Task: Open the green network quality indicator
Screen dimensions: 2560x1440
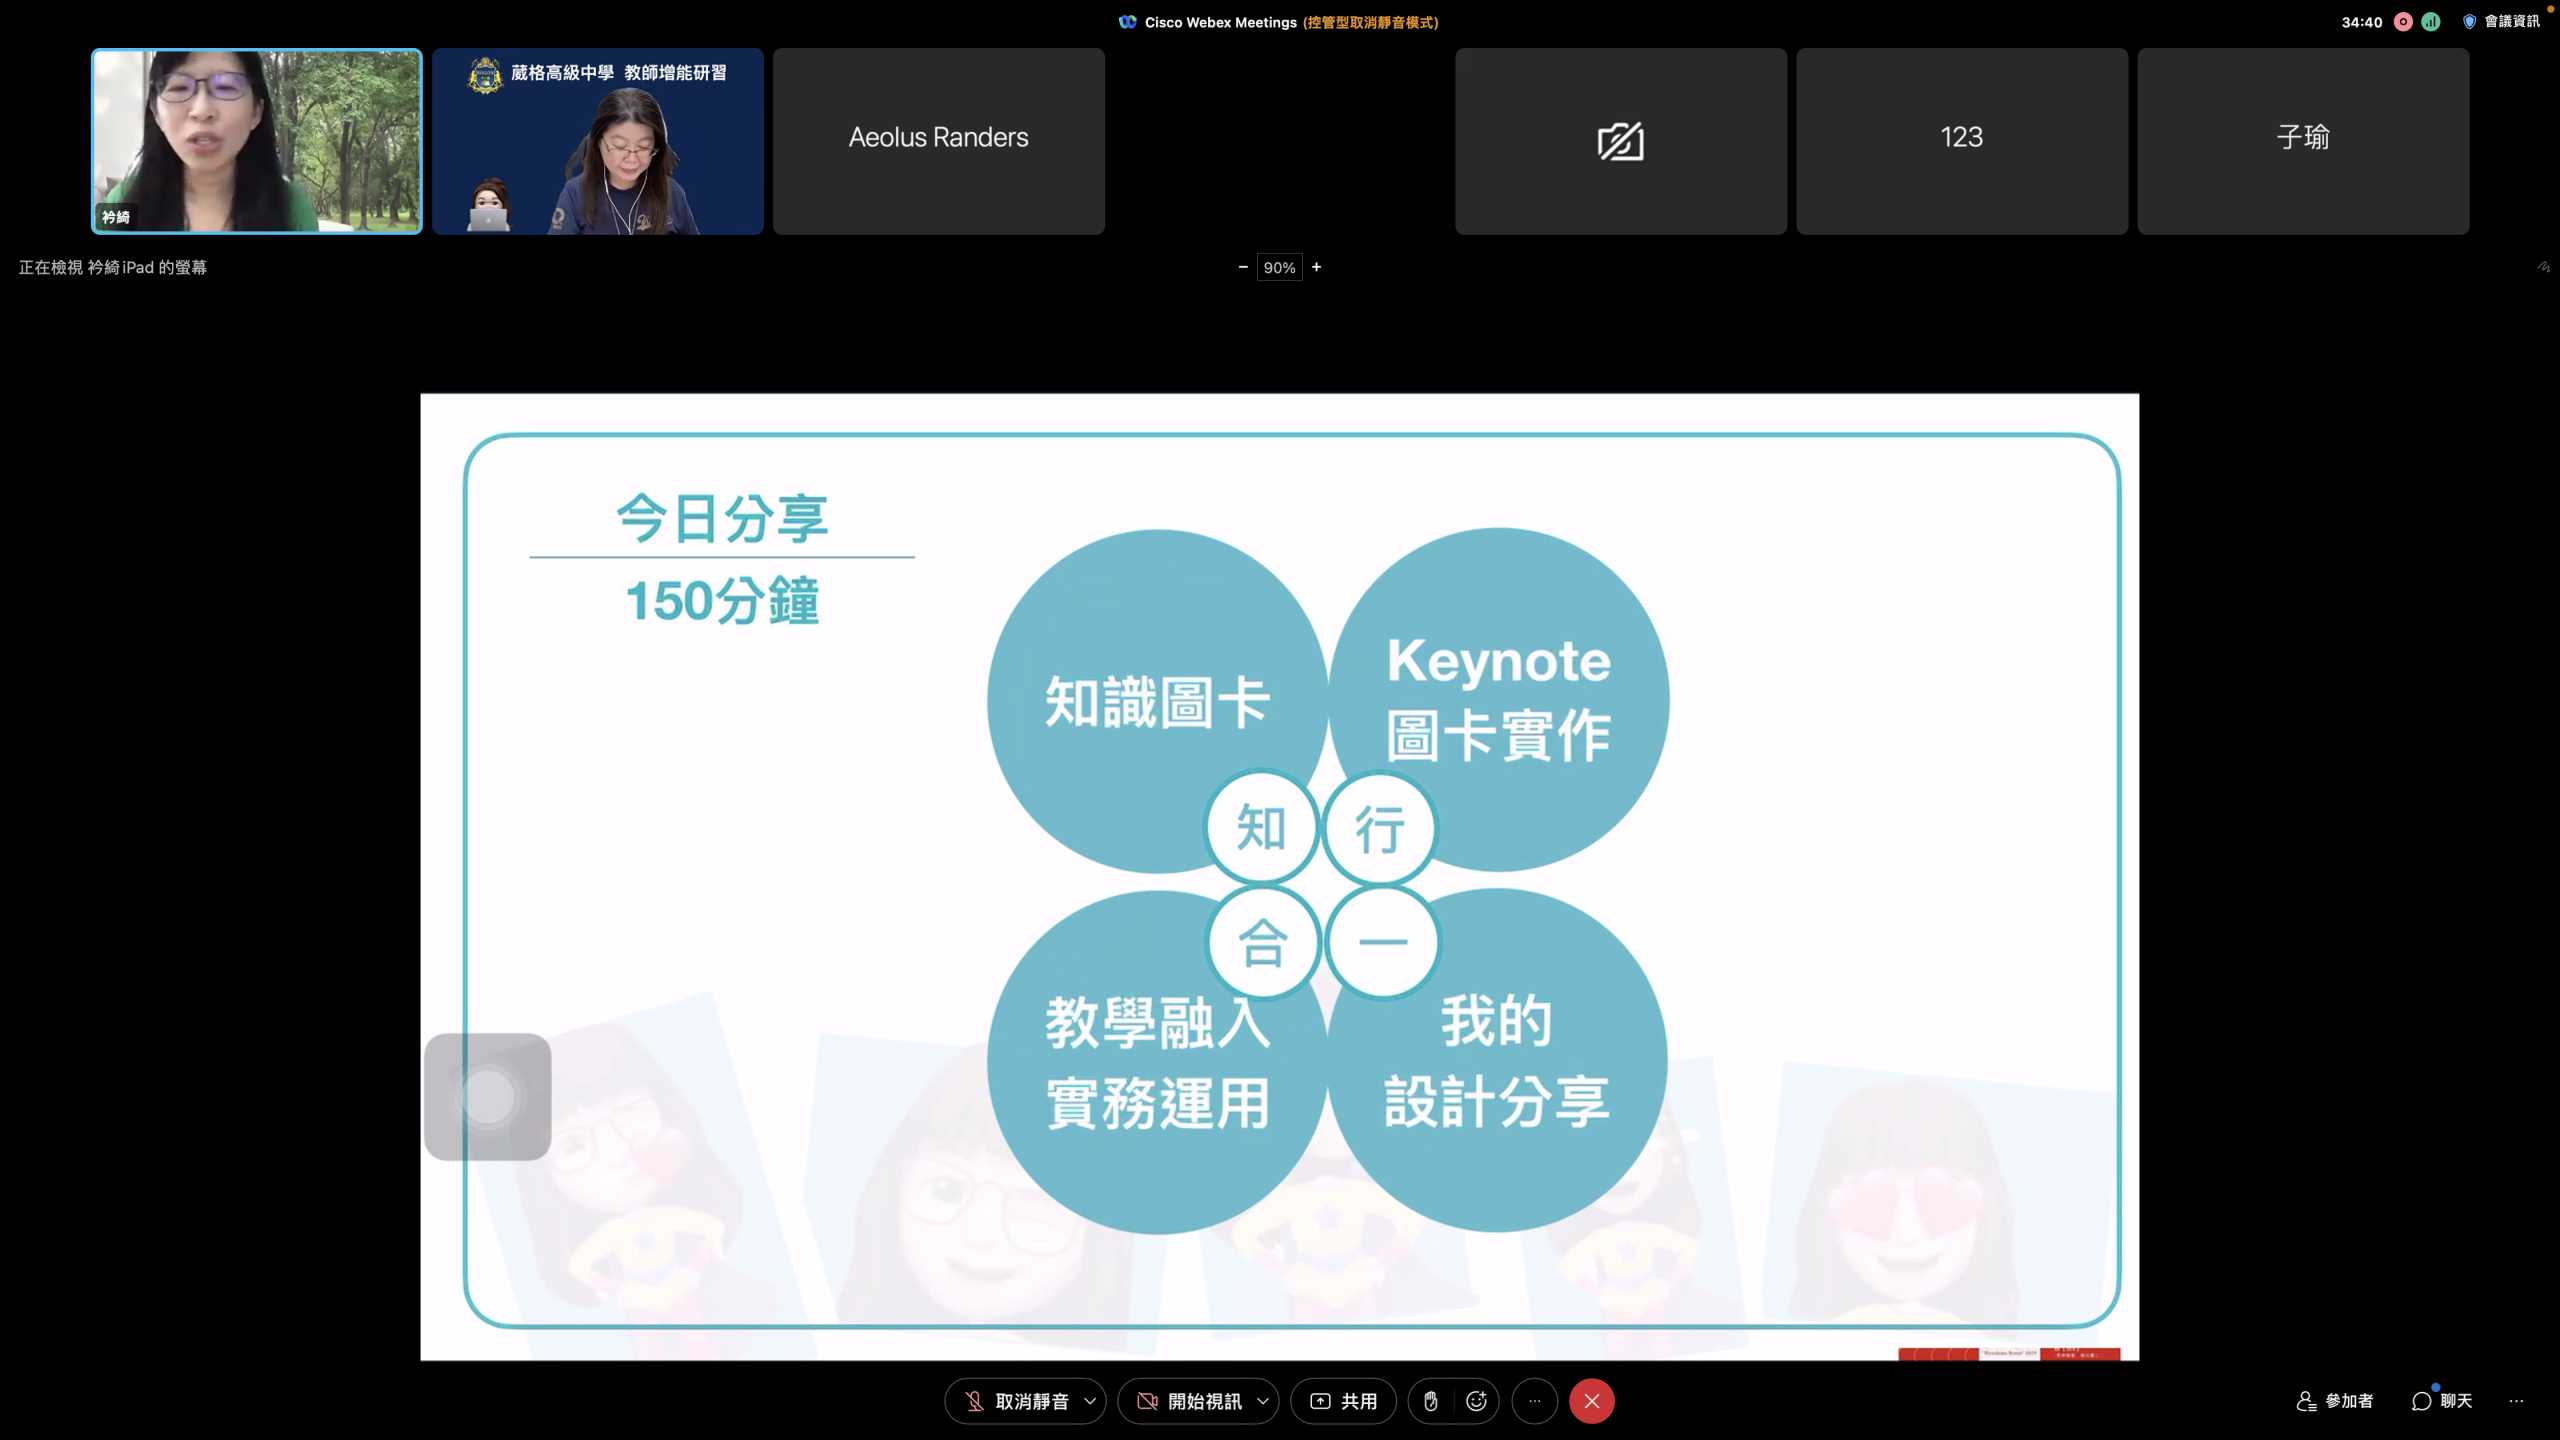Action: point(2431,22)
